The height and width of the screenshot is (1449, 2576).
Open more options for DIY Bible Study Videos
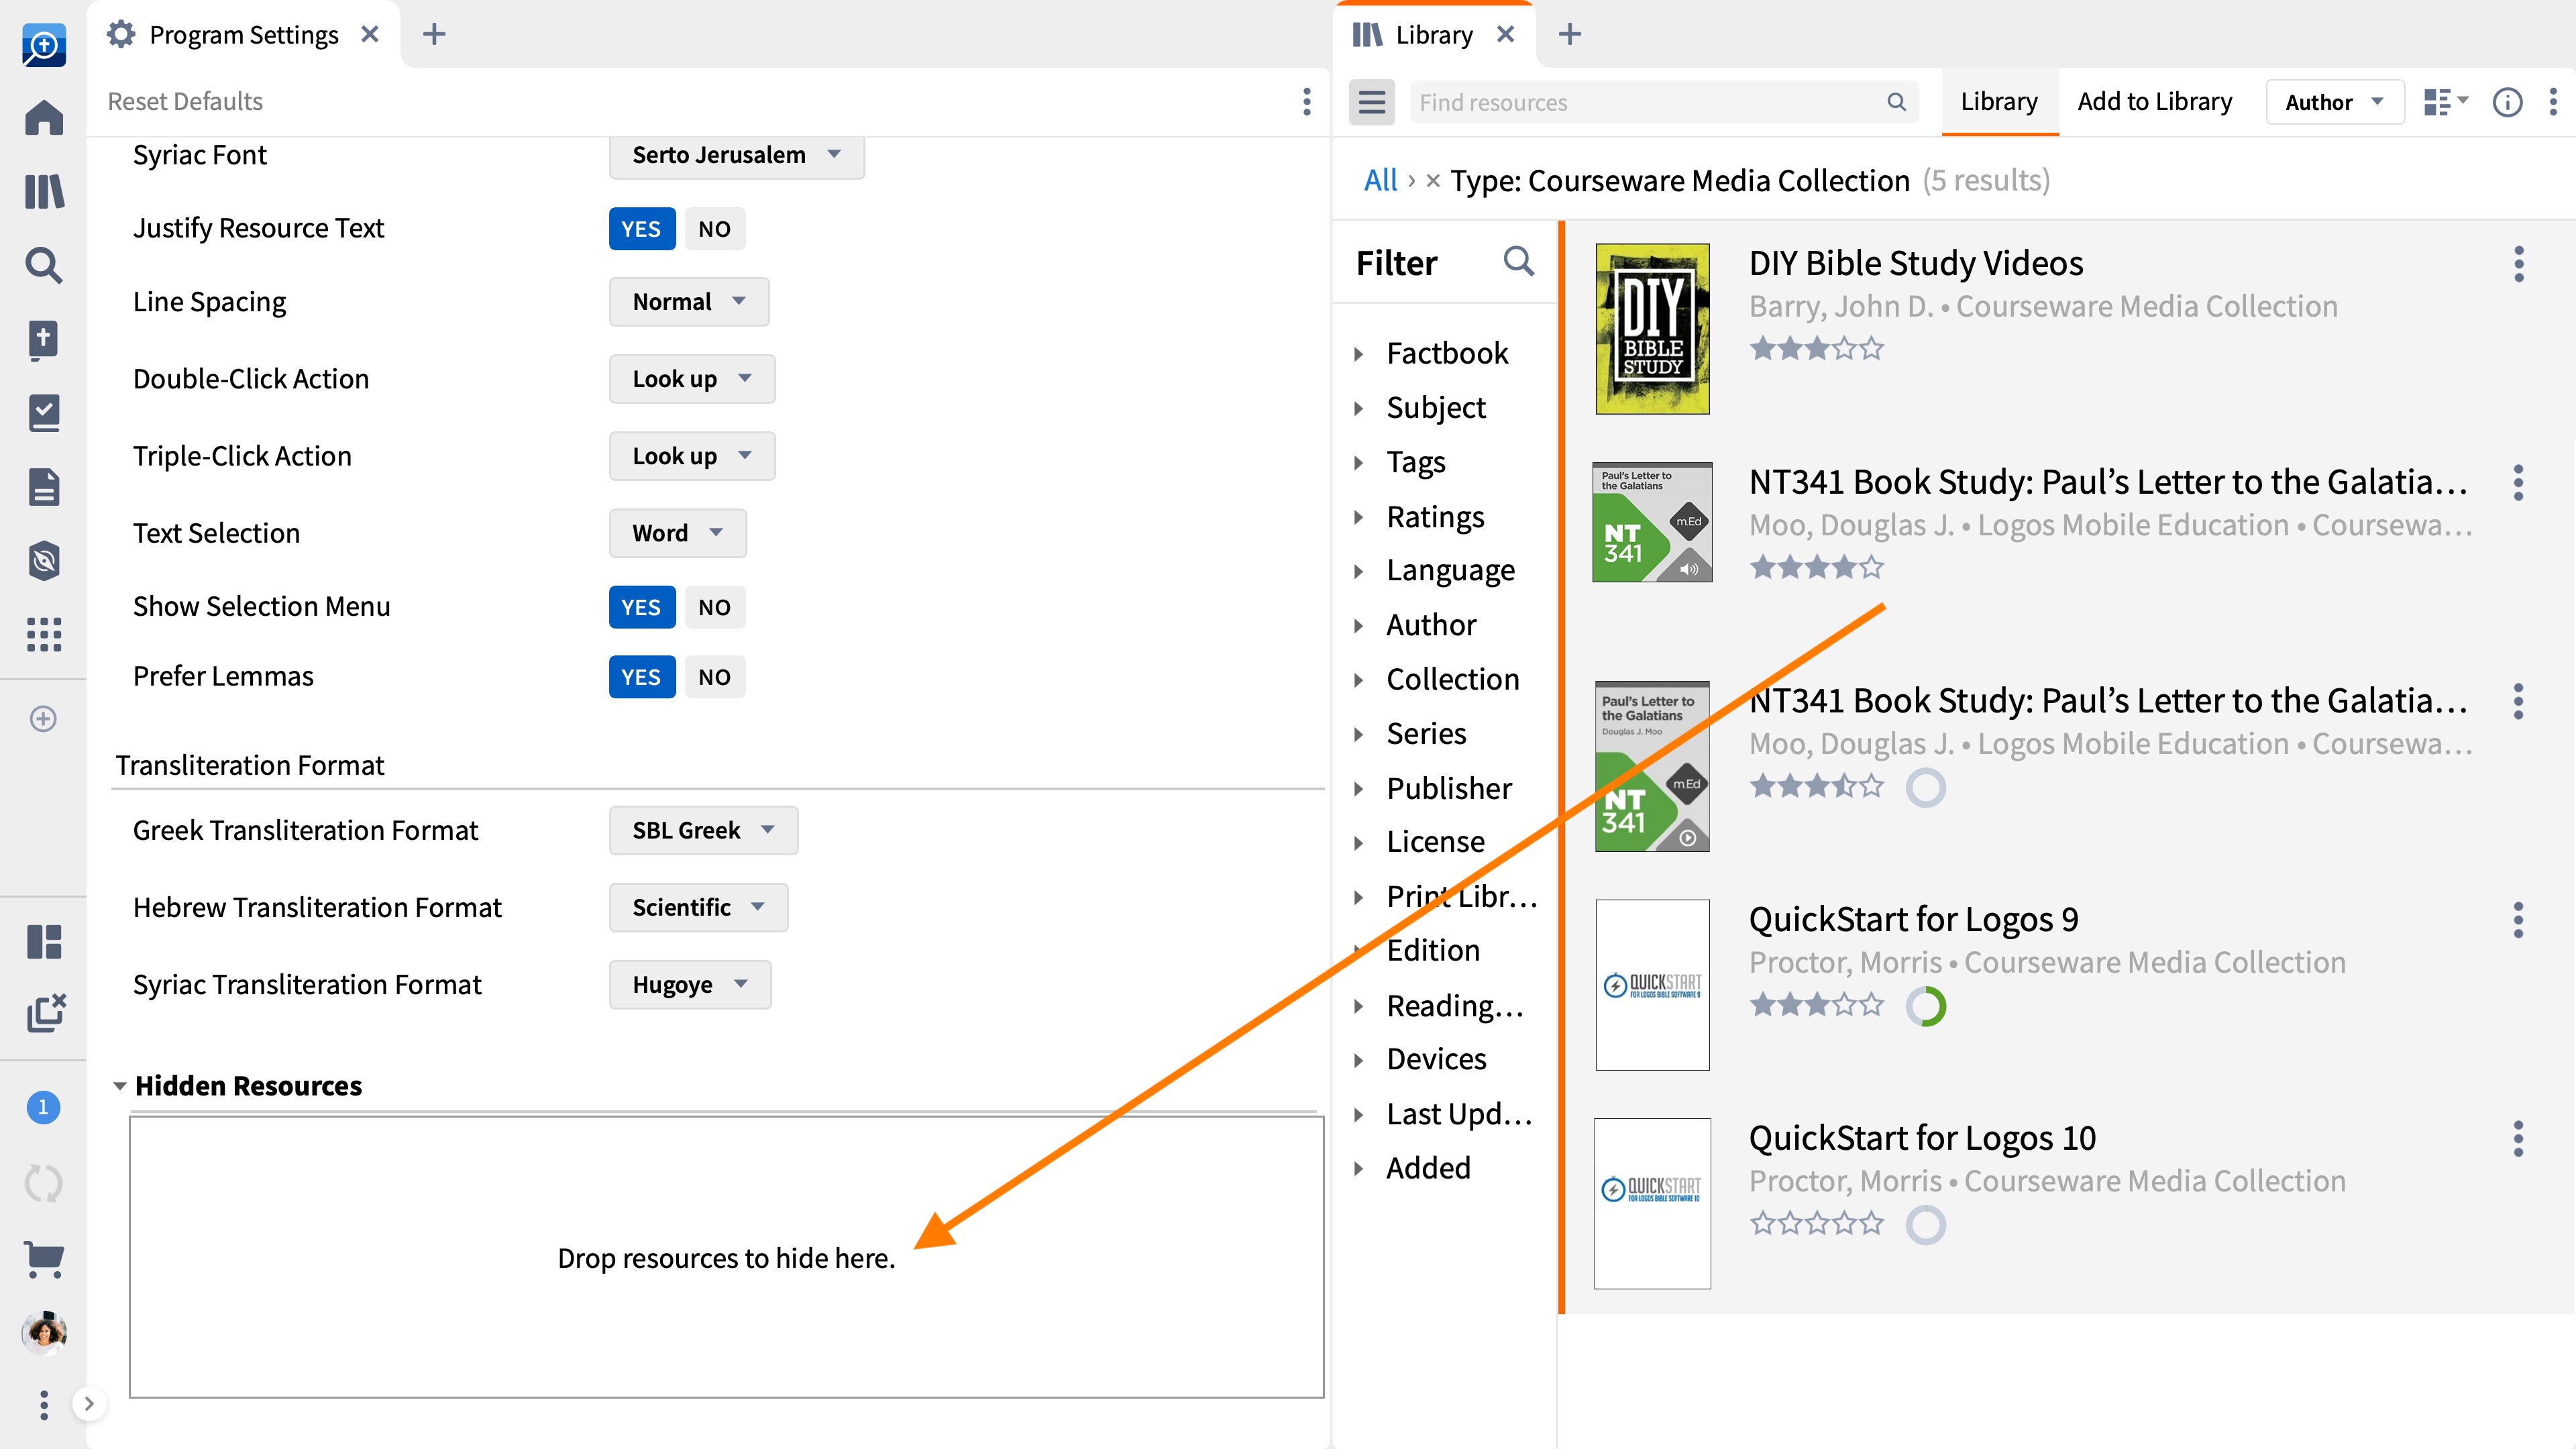pyautogui.click(x=2518, y=264)
